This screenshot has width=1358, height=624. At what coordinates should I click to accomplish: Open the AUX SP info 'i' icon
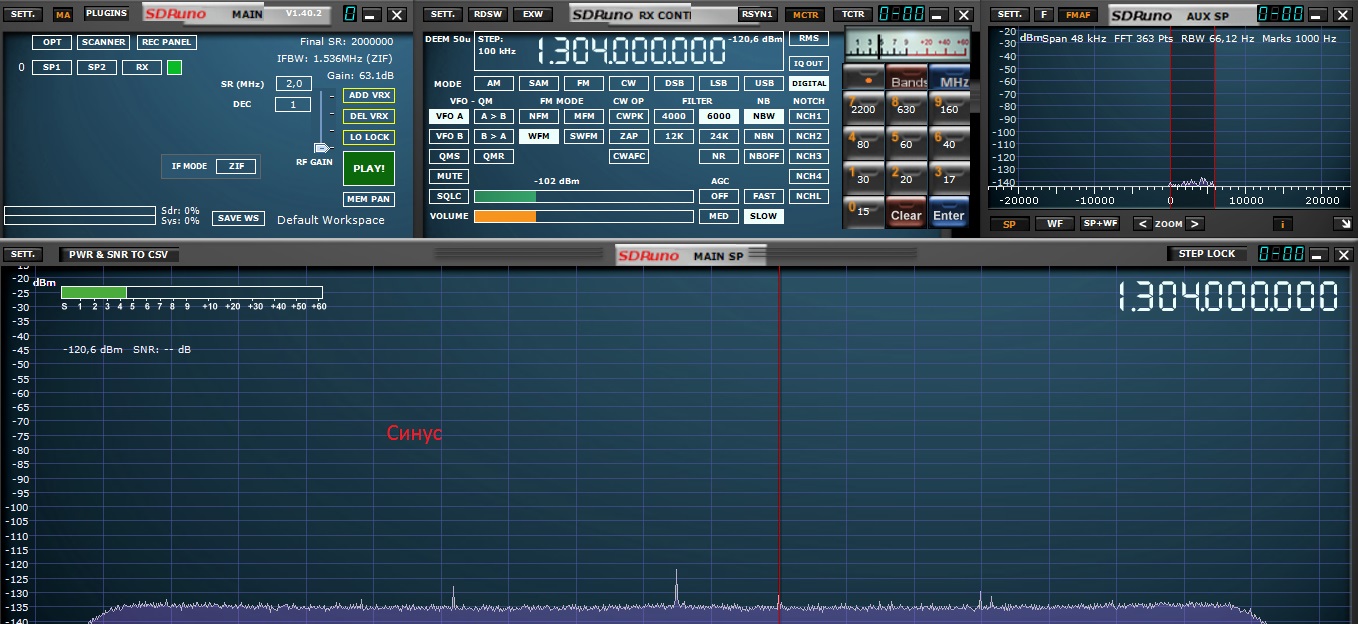[x=1282, y=224]
